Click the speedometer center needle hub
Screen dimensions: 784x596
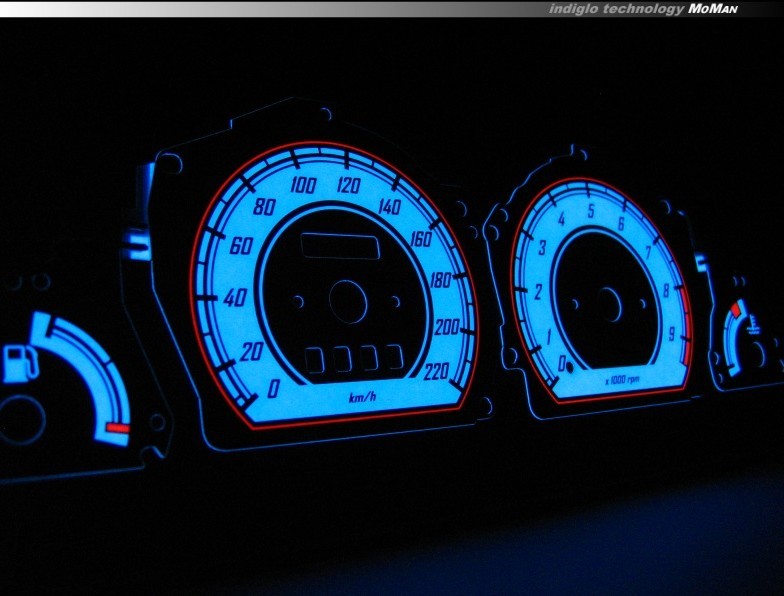pos(348,301)
